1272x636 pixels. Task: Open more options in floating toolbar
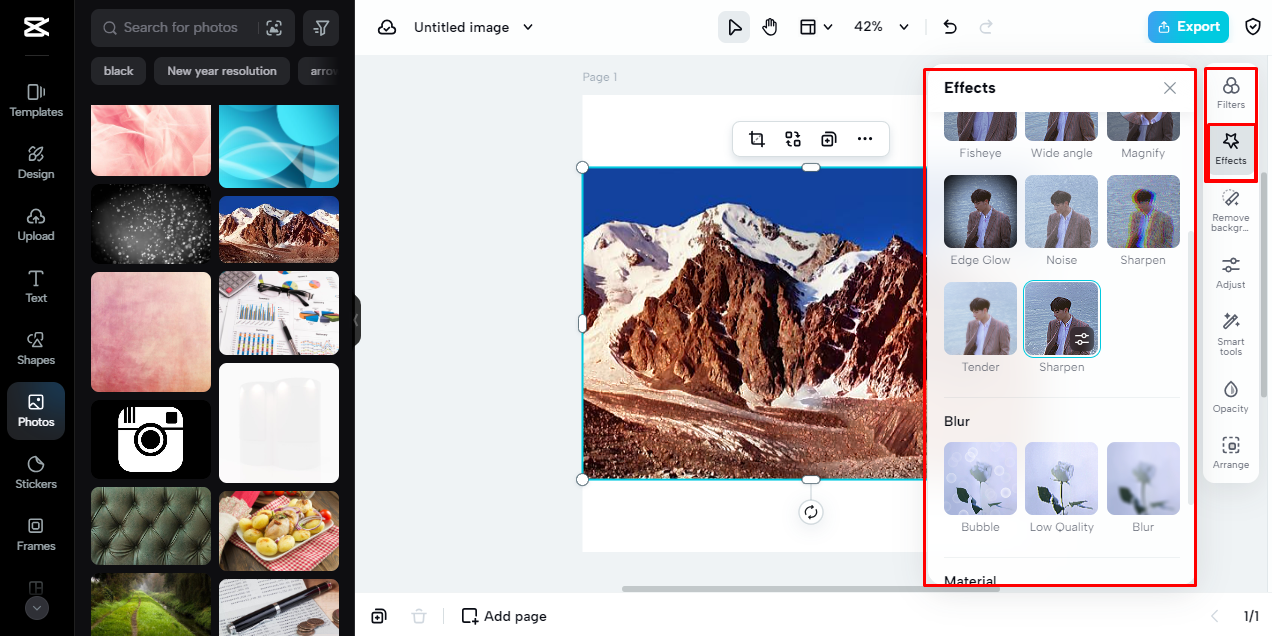pos(865,139)
